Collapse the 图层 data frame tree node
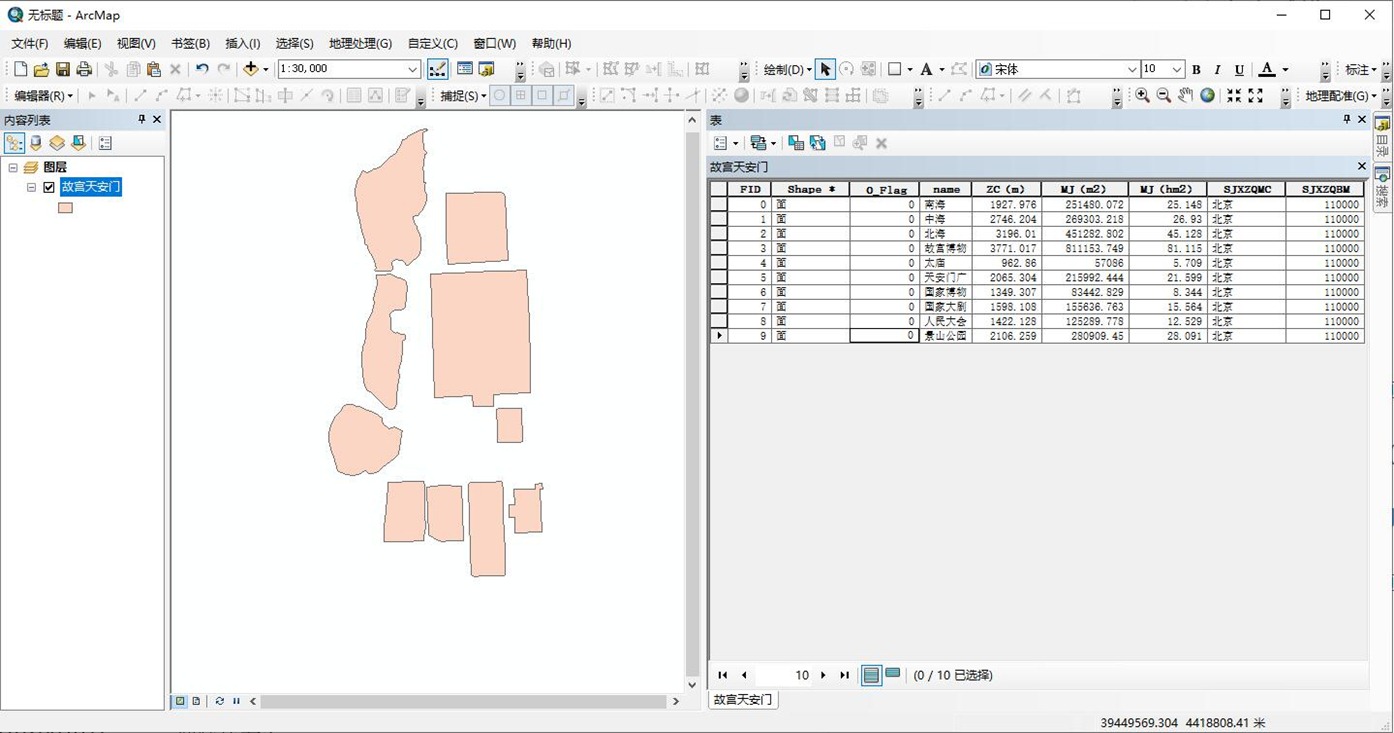 (x=13, y=168)
